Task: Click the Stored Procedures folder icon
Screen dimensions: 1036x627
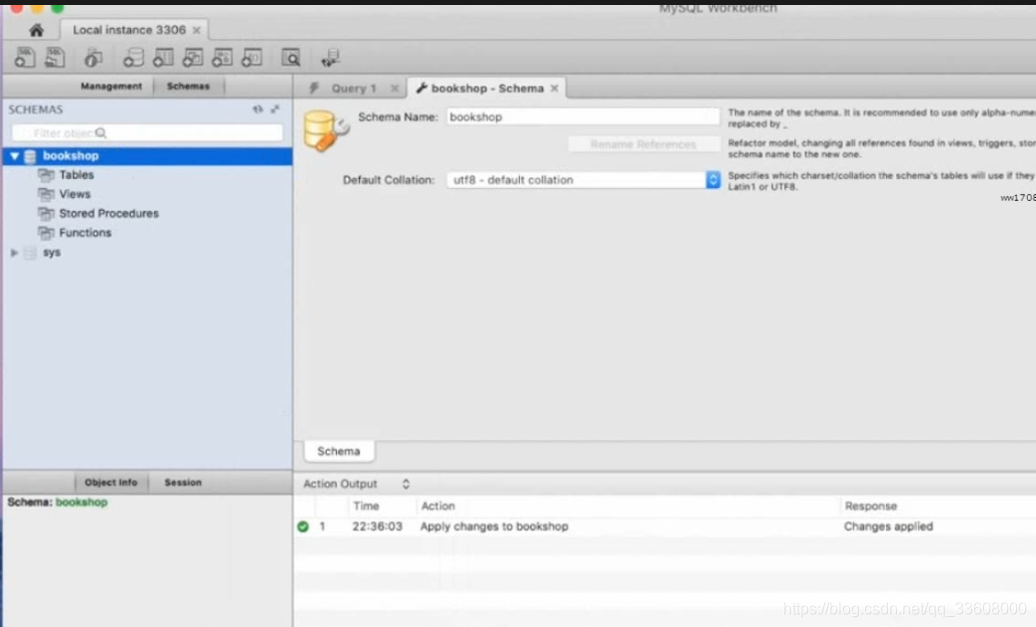Action: pyautogui.click(x=46, y=213)
